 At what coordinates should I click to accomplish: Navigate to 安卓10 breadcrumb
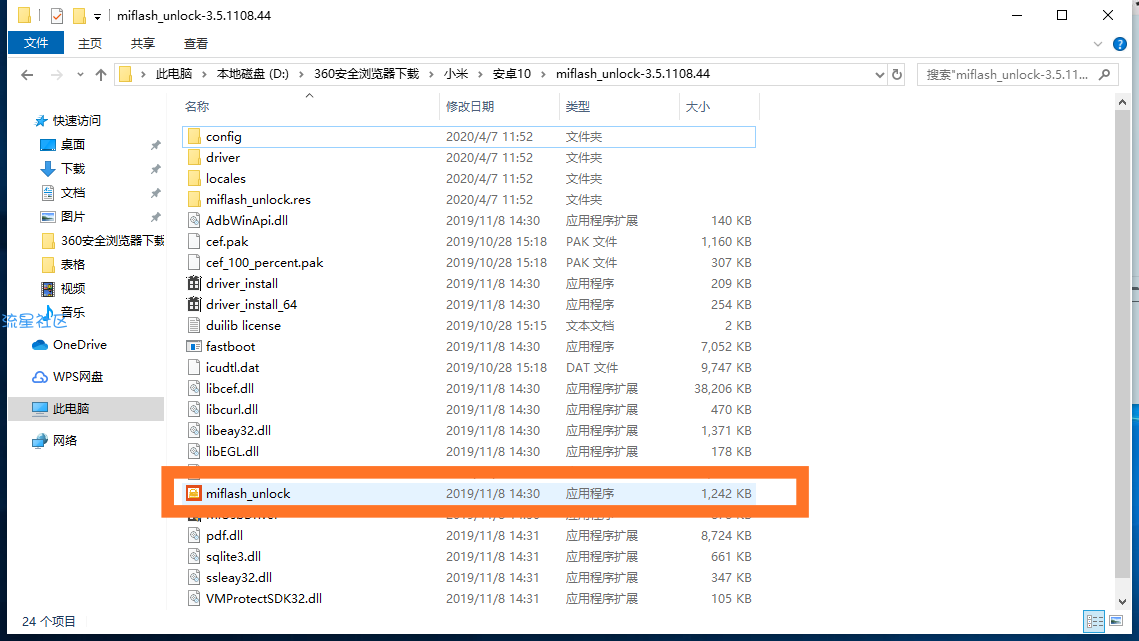pos(512,74)
